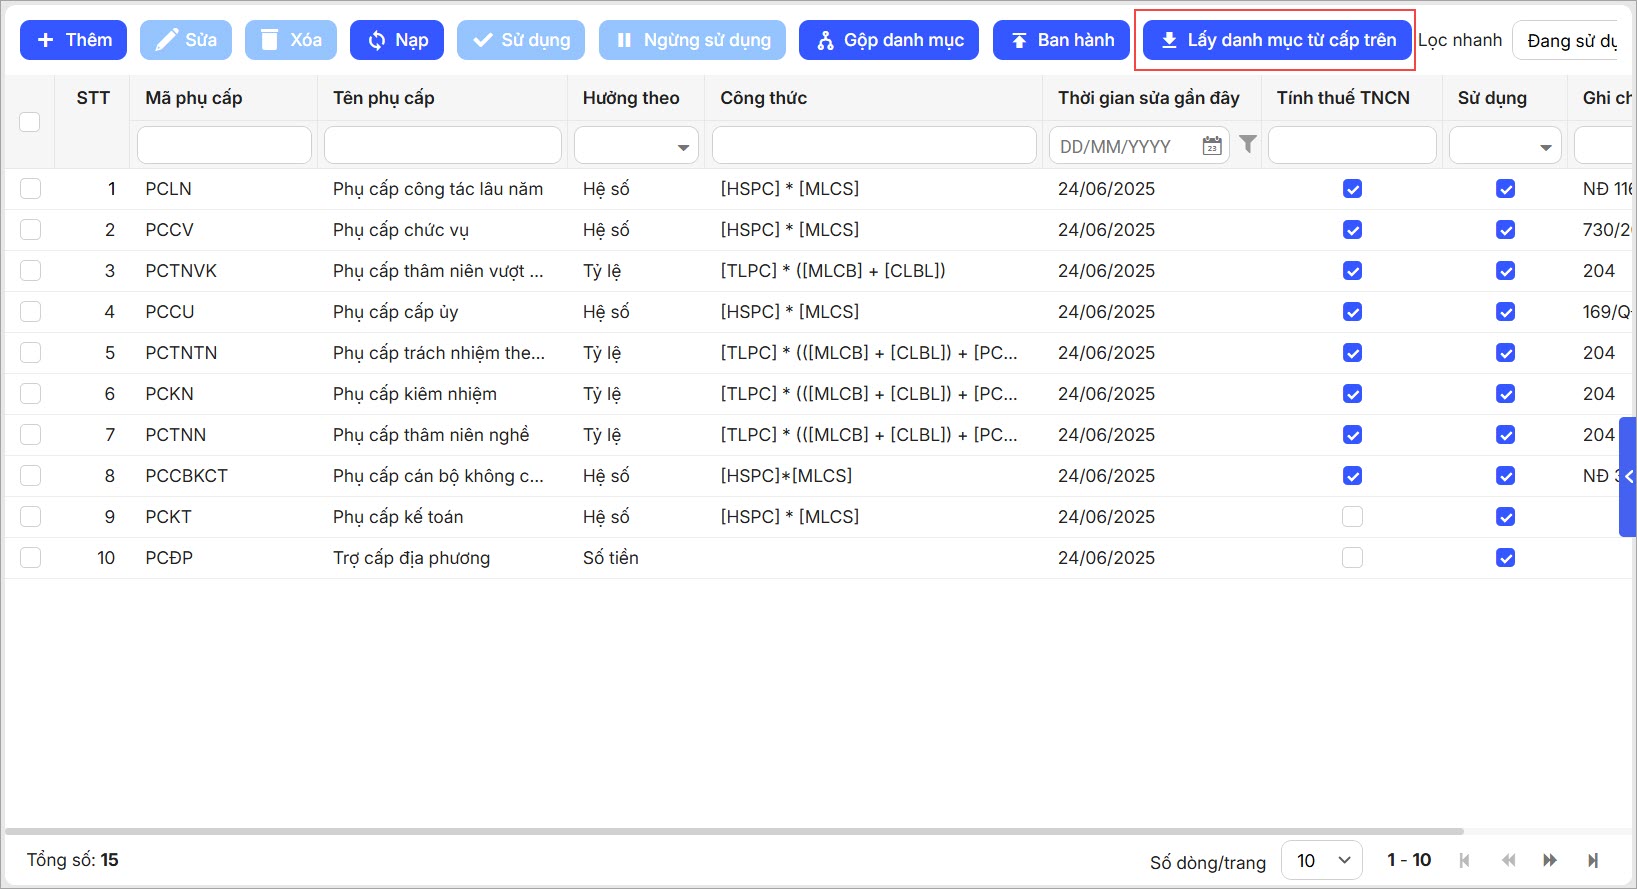
Task: Click the Thêm add button
Action: click(x=74, y=40)
